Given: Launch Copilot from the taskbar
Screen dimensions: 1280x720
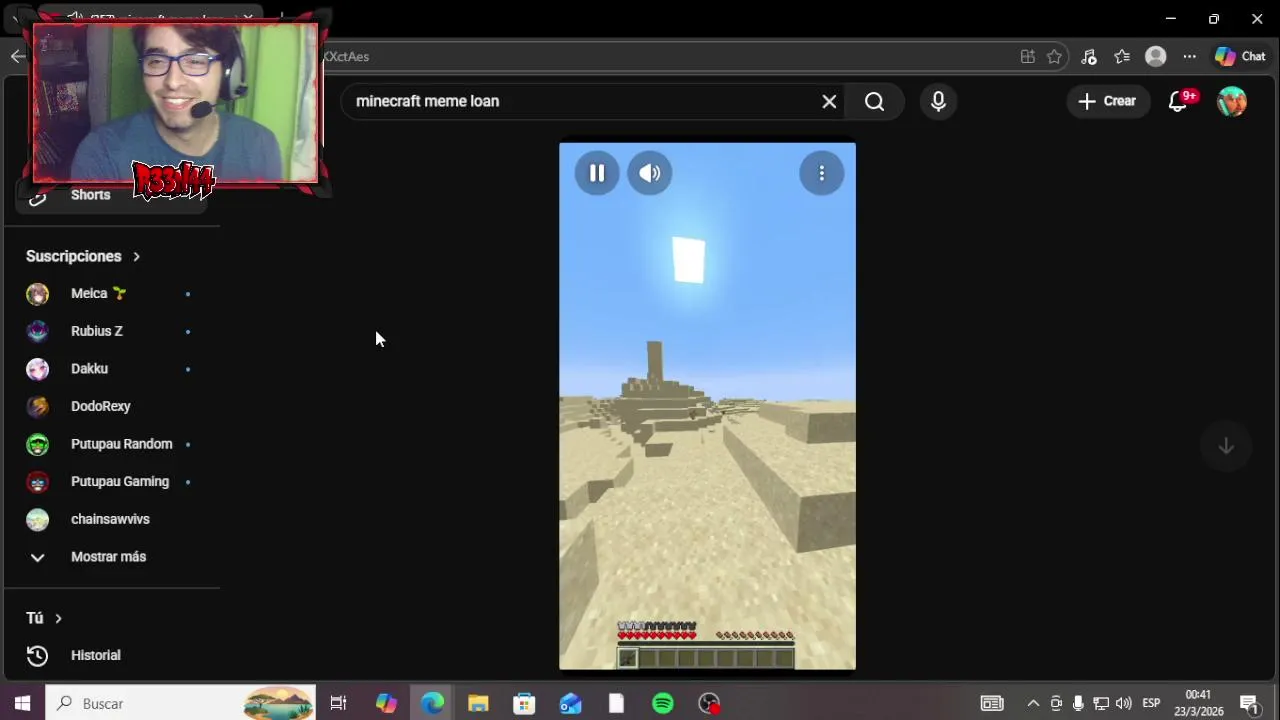Looking at the screenshot, I should tap(386, 703).
